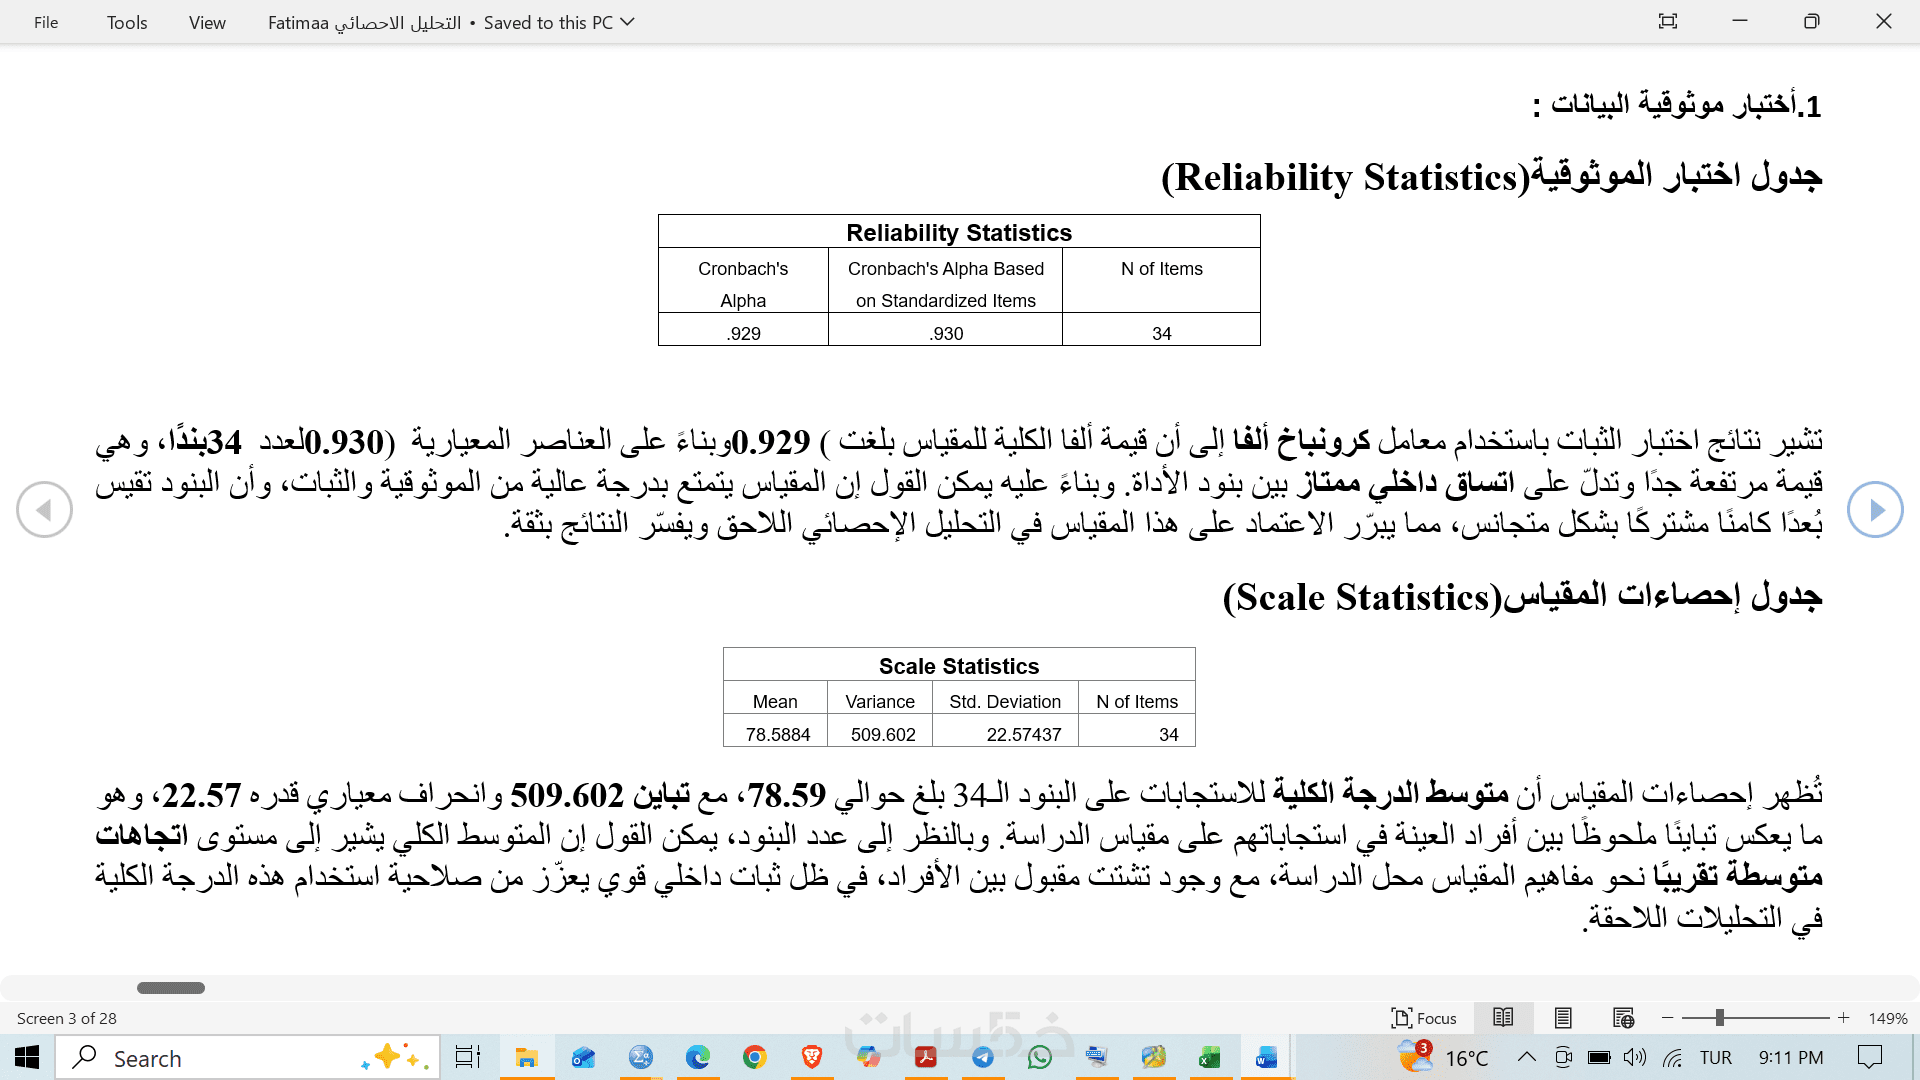Go to the previous screen arrow
Image resolution: width=1920 pixels, height=1080 pixels.
coord(44,509)
